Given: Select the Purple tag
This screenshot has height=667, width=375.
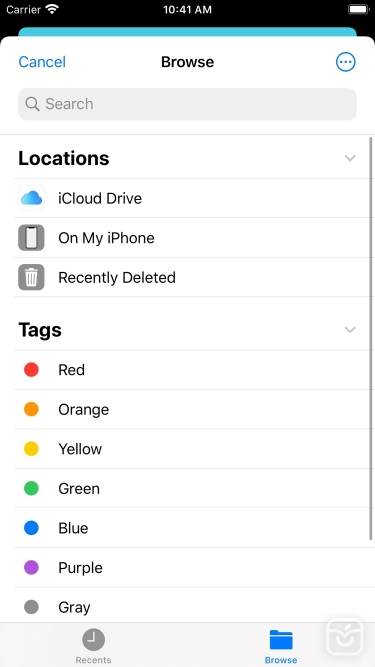Looking at the screenshot, I should tap(193, 567).
